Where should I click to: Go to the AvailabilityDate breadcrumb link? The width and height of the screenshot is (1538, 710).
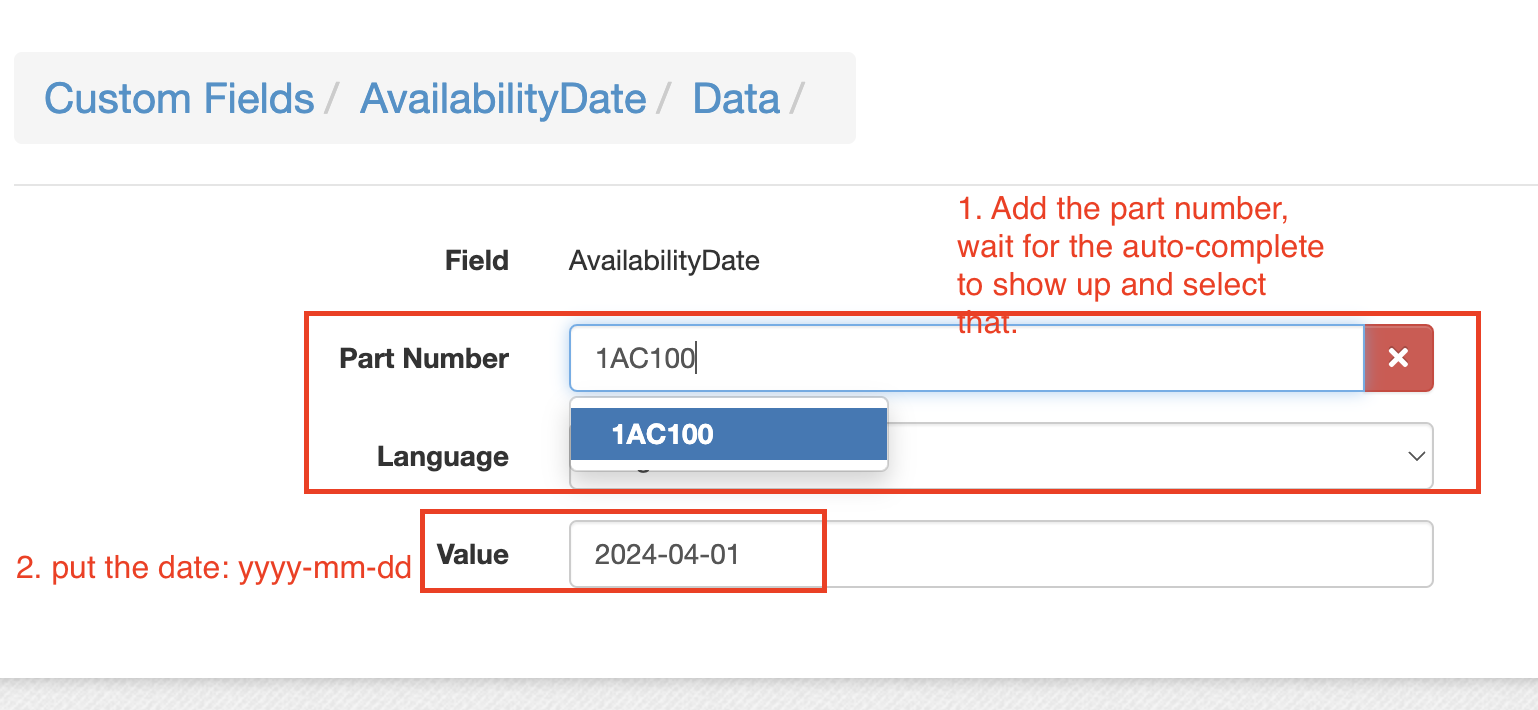[503, 99]
